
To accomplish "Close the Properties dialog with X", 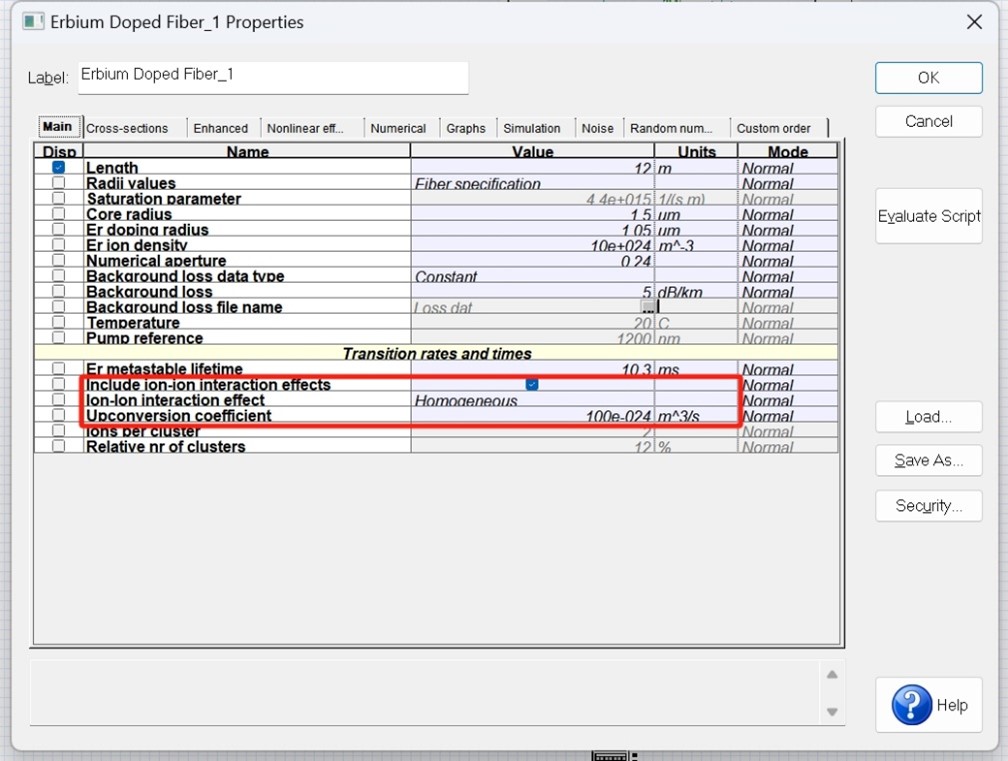I will pyautogui.click(x=974, y=22).
